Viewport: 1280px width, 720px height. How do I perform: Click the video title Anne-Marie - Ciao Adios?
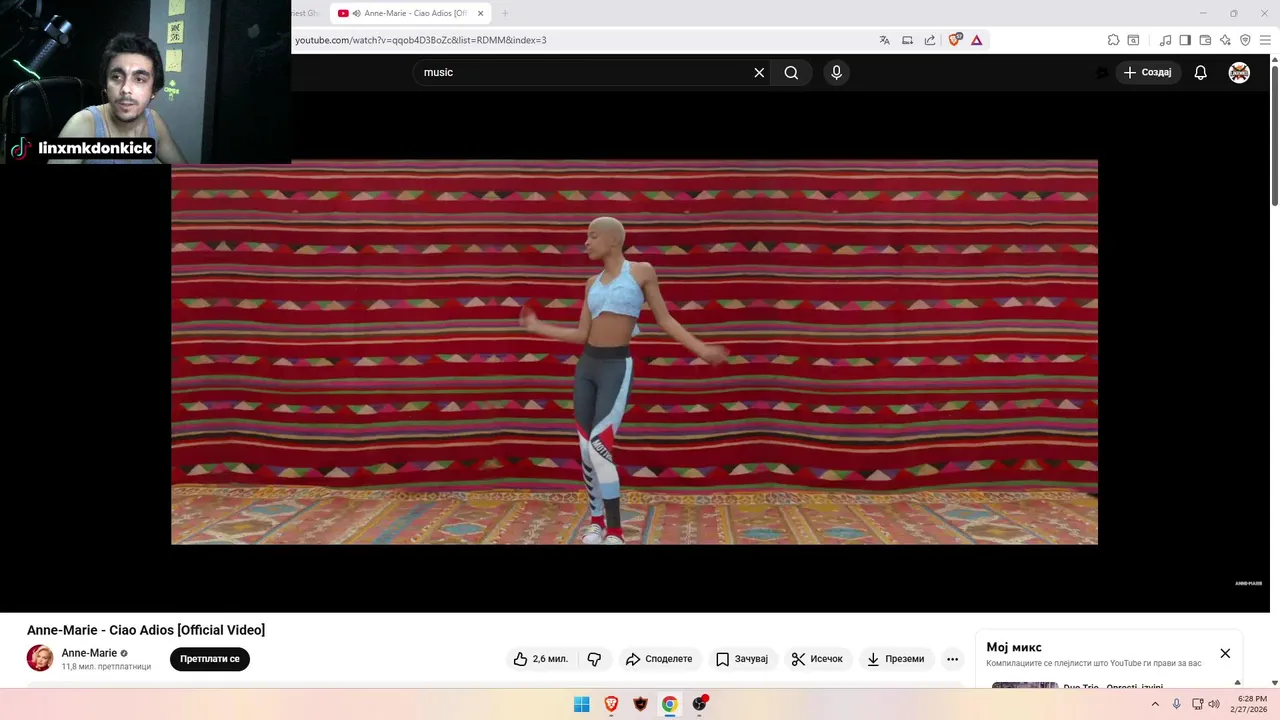pyautogui.click(x=146, y=630)
